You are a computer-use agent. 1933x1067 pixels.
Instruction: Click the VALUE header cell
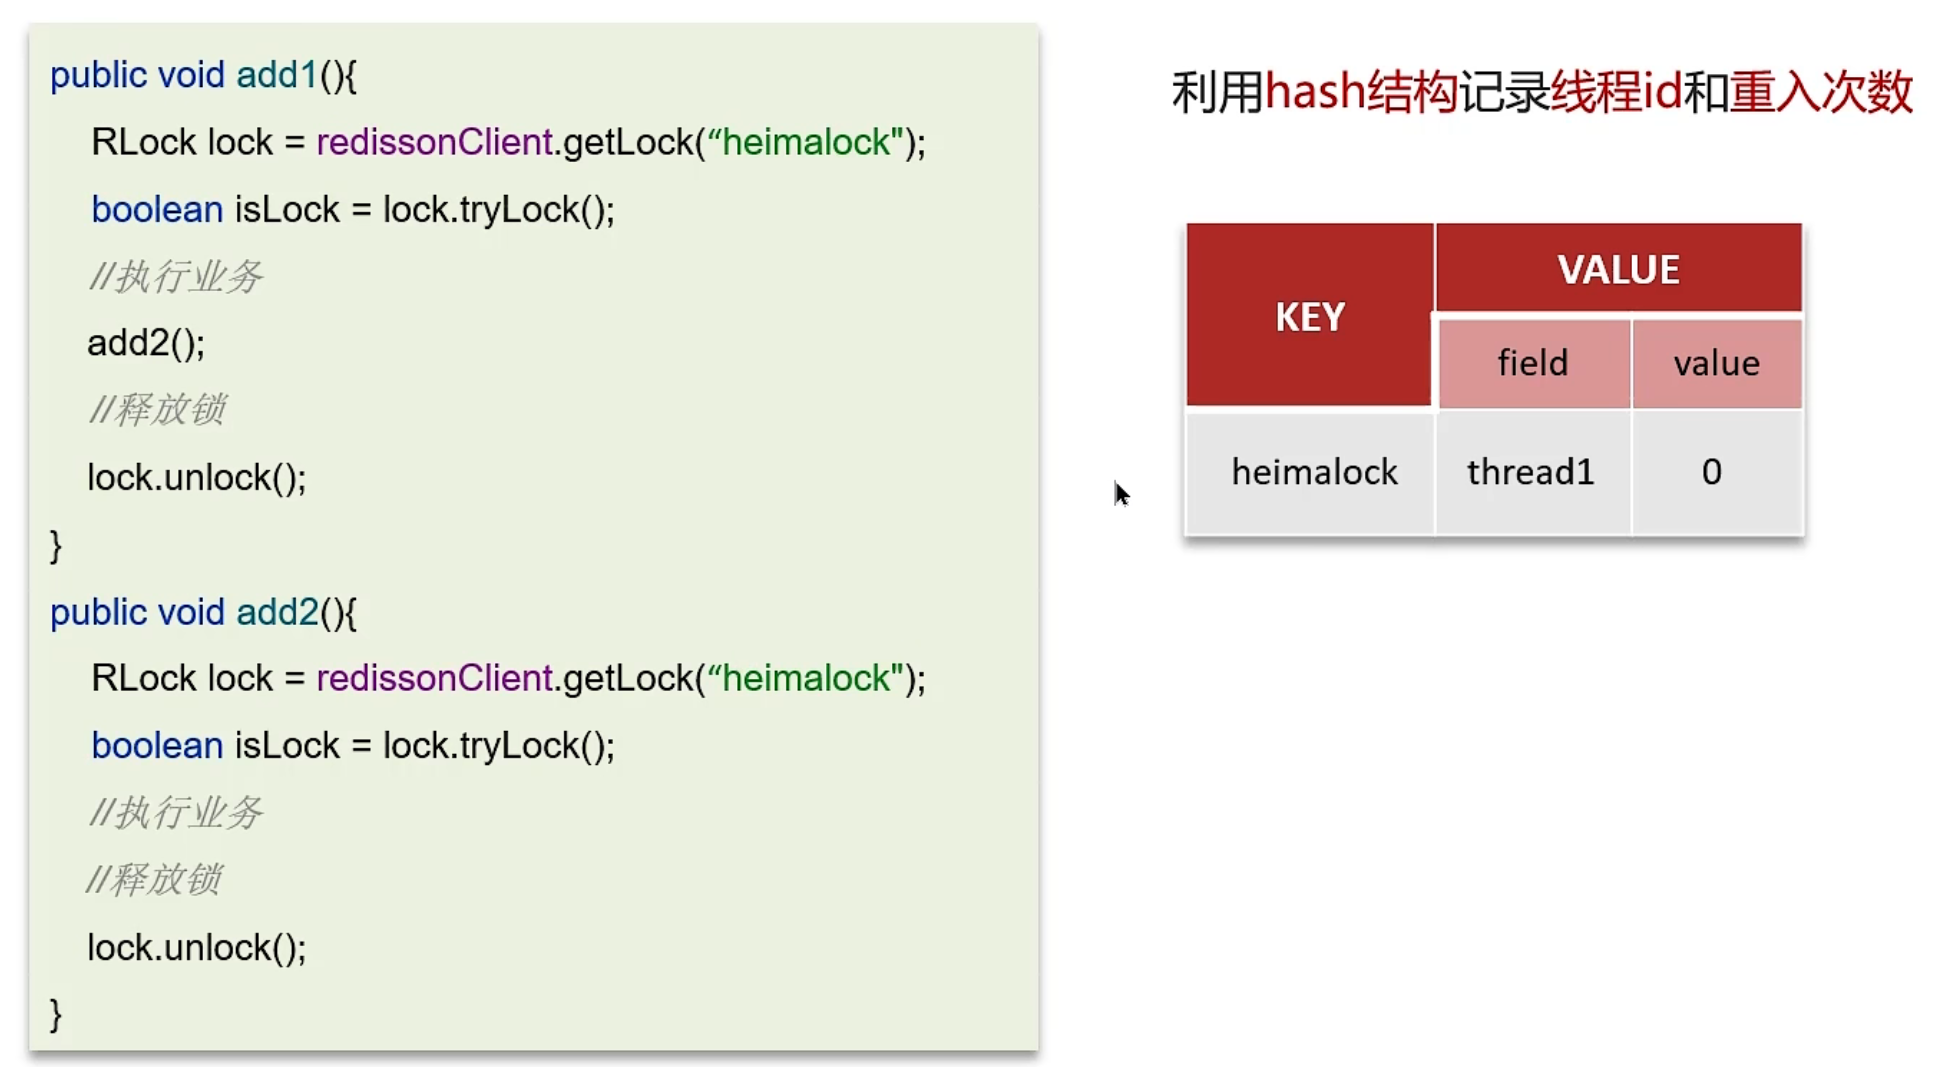(x=1618, y=269)
